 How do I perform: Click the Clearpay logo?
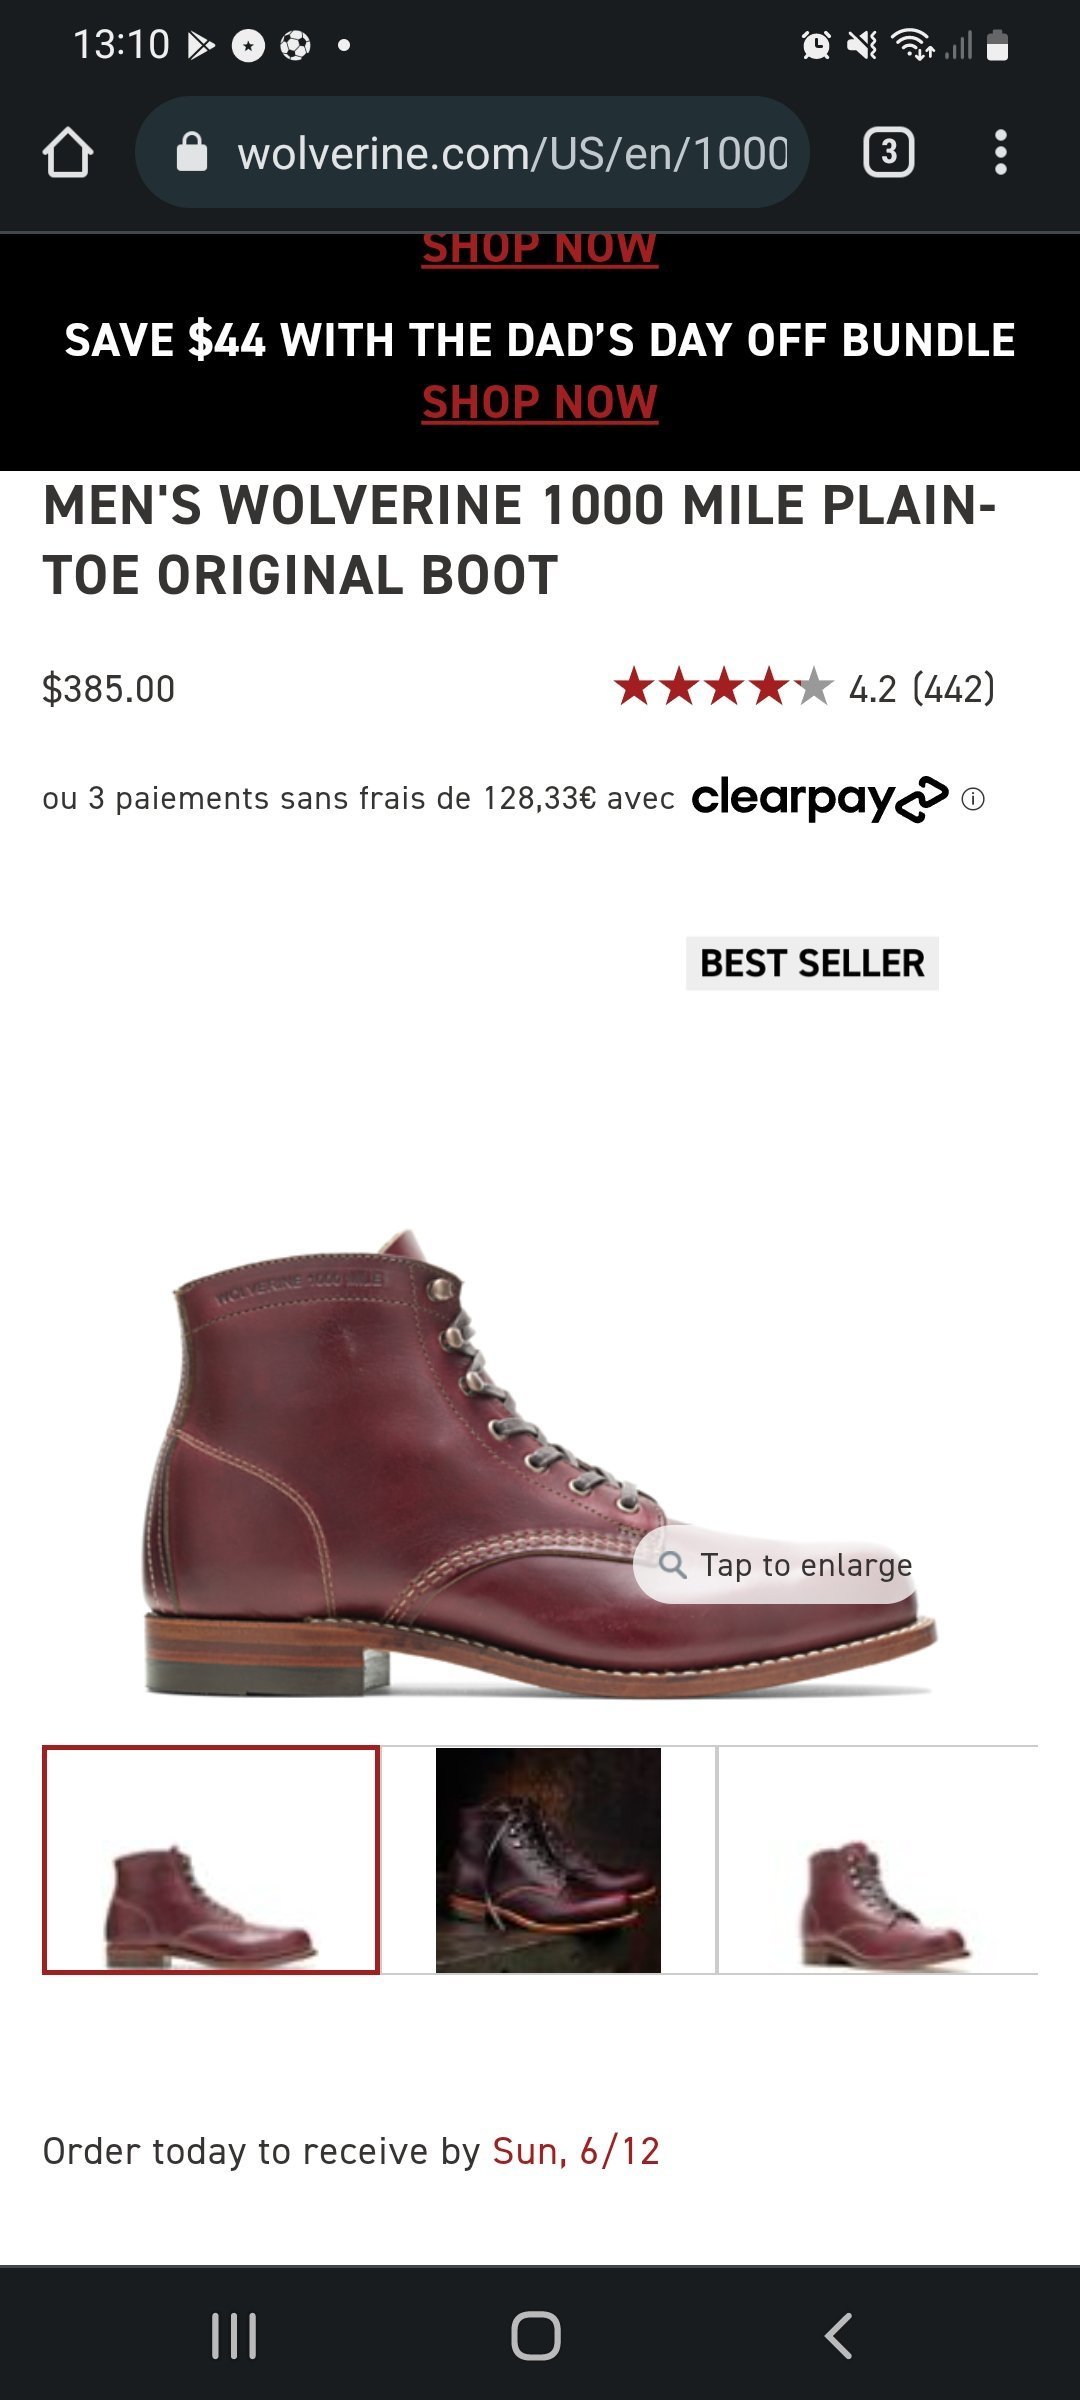[x=820, y=799]
